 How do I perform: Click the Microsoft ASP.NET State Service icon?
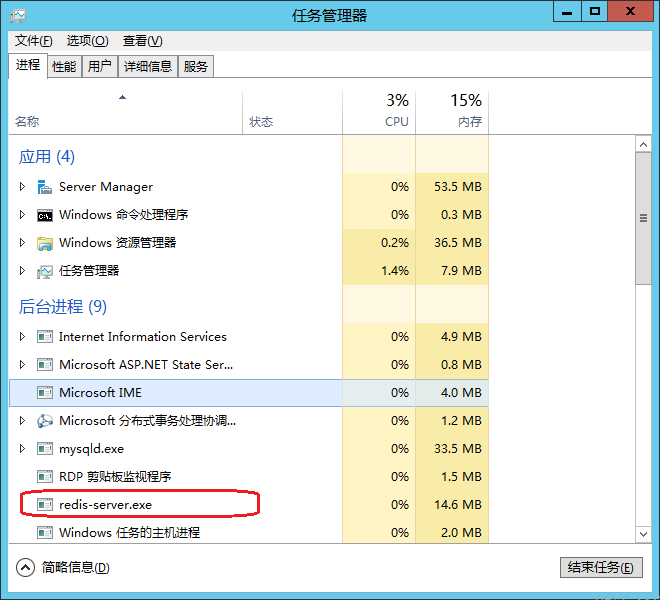[45, 365]
